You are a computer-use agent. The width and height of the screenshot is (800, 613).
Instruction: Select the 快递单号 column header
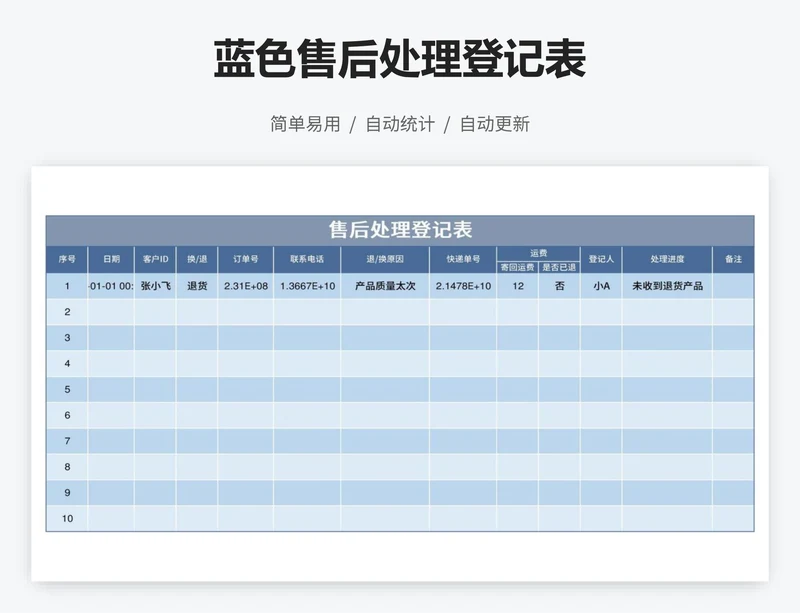coord(463,259)
